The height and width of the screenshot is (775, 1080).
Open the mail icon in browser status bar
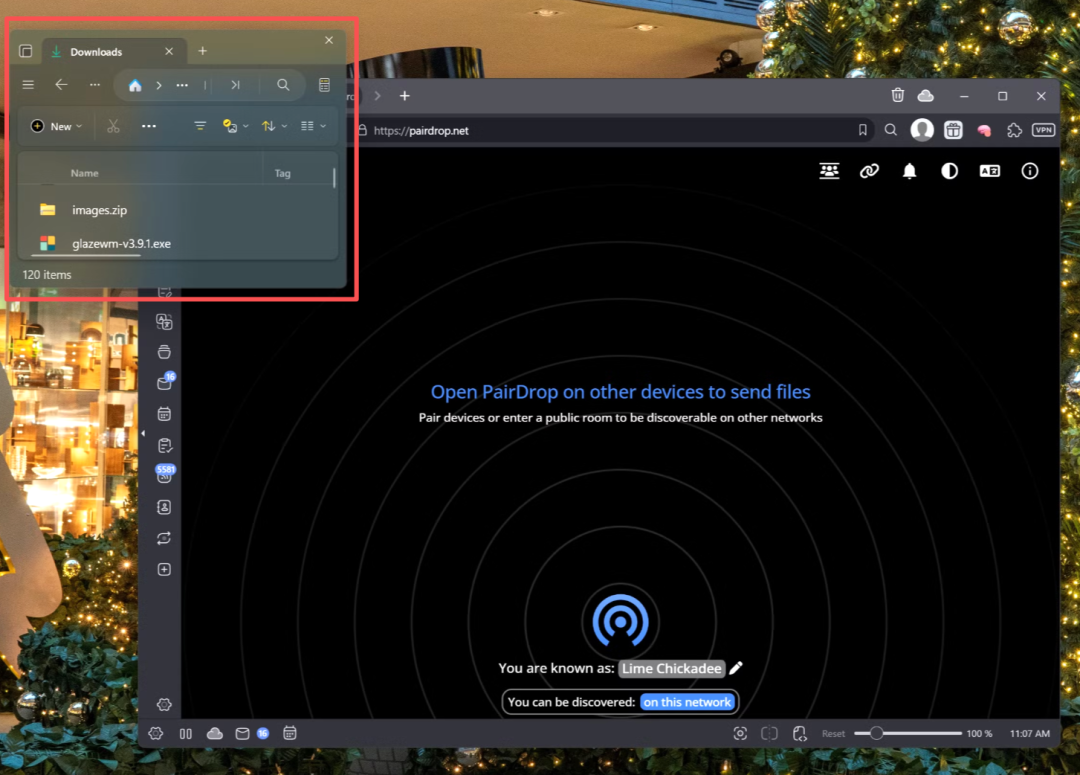pyautogui.click(x=242, y=734)
